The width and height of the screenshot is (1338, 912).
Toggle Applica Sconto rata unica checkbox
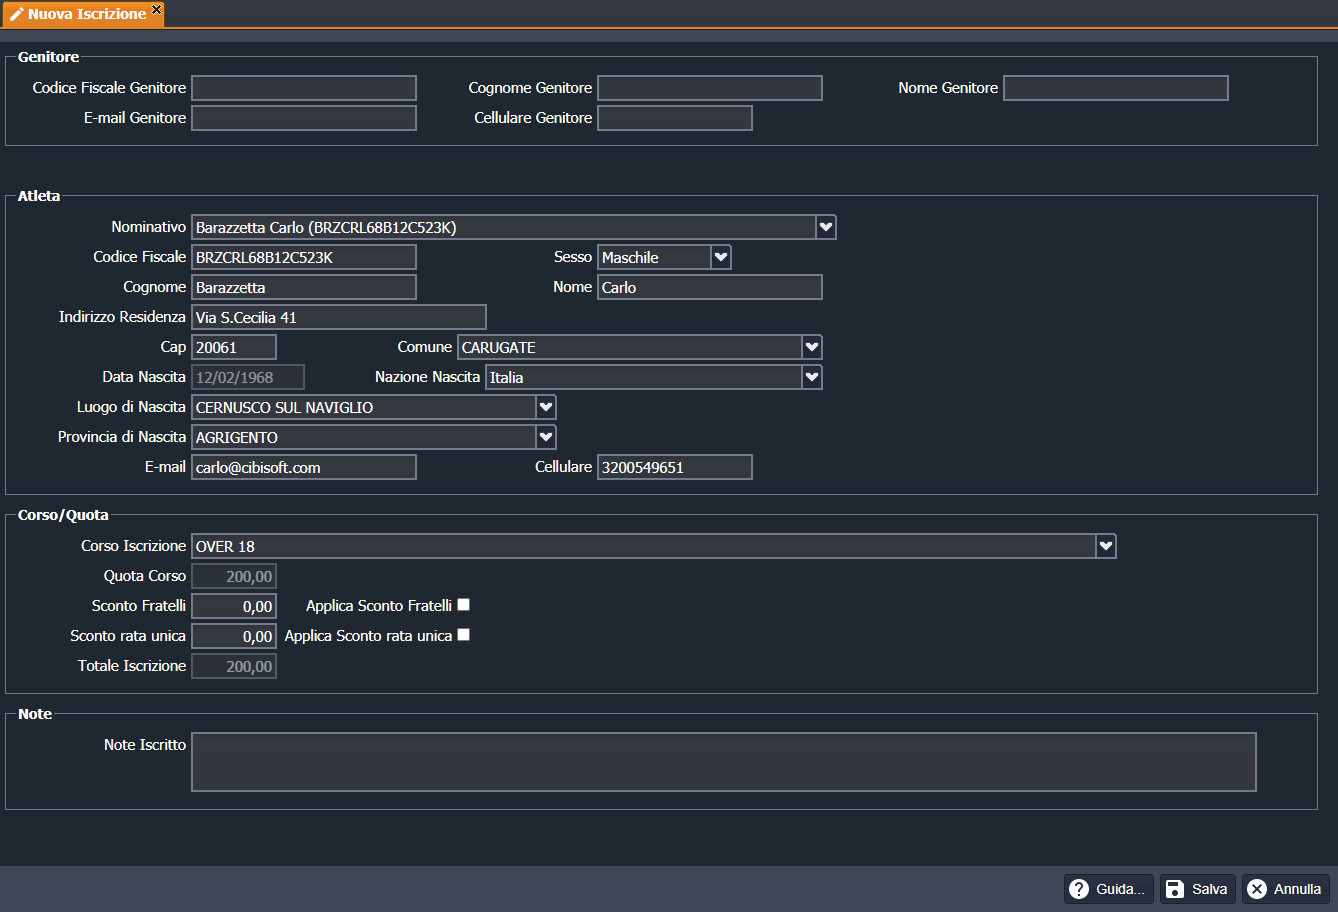[463, 635]
